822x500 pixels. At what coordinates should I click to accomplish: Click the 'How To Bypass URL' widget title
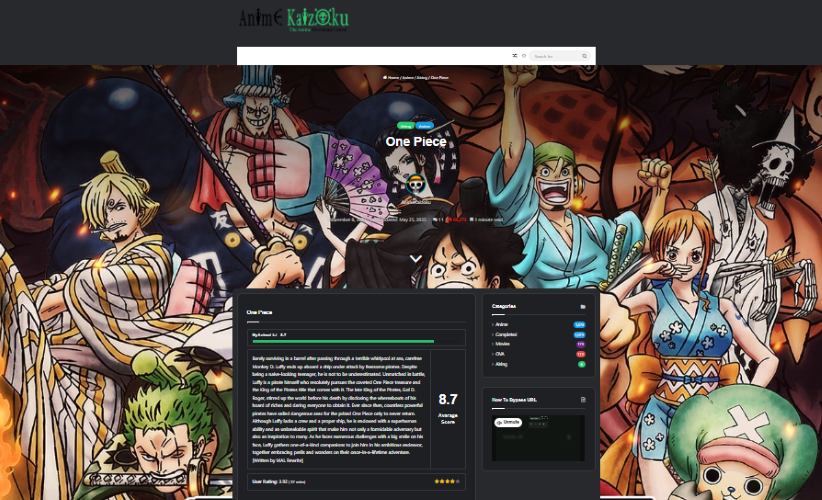pos(514,400)
